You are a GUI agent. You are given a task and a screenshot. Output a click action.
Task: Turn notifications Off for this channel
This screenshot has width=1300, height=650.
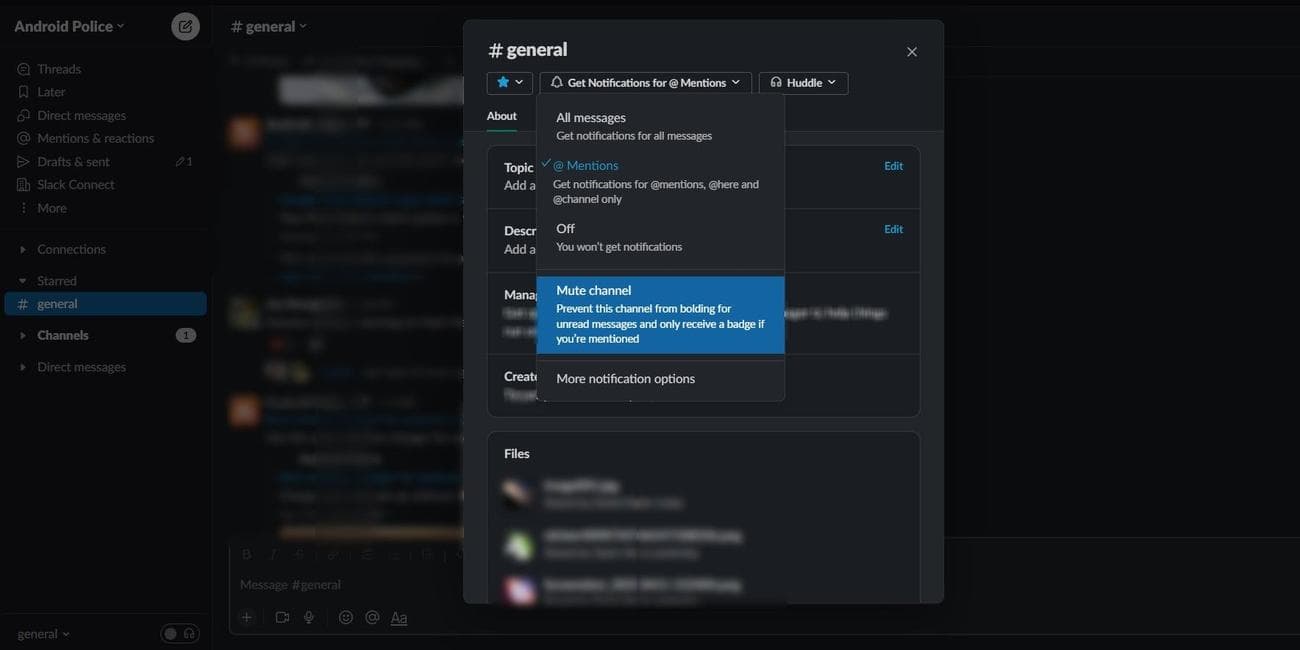tap(565, 228)
